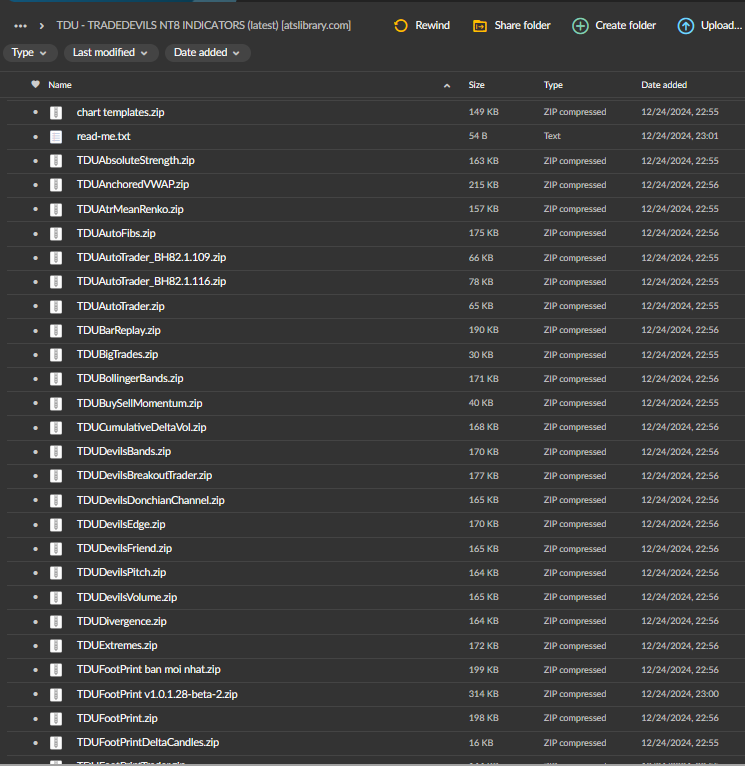Open the breadcrumb ellipsis menu
745x766 pixels.
click(x=20, y=25)
